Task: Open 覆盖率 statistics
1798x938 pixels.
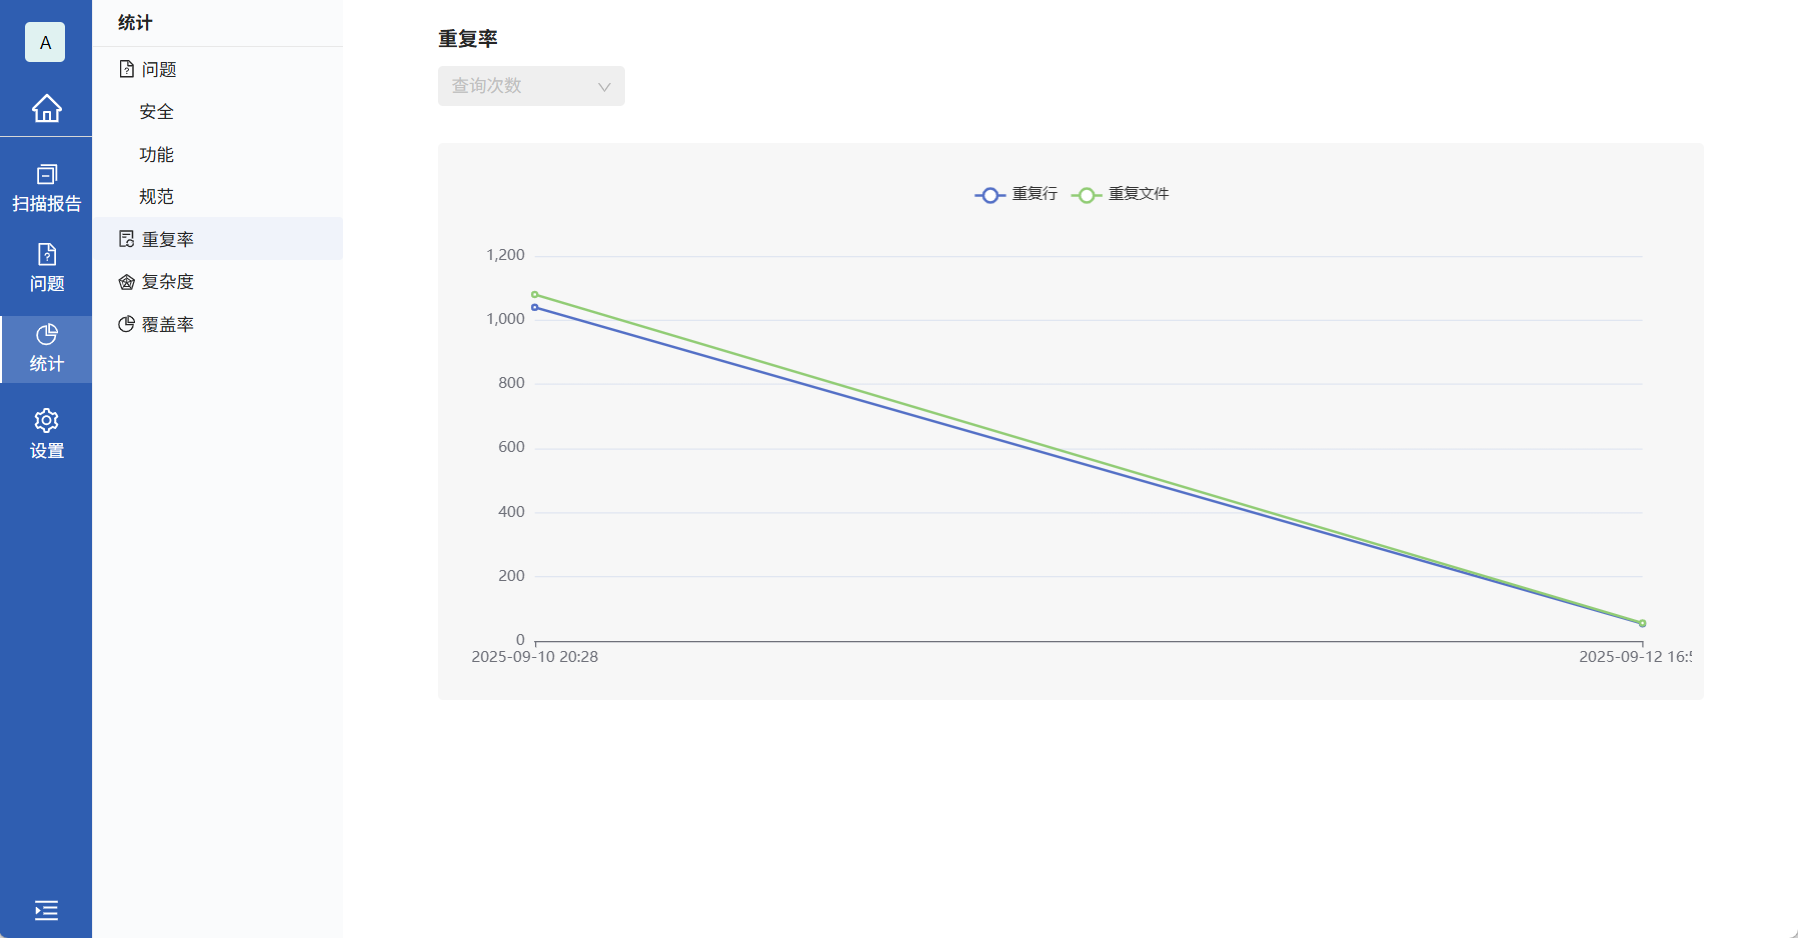Action: click(166, 324)
